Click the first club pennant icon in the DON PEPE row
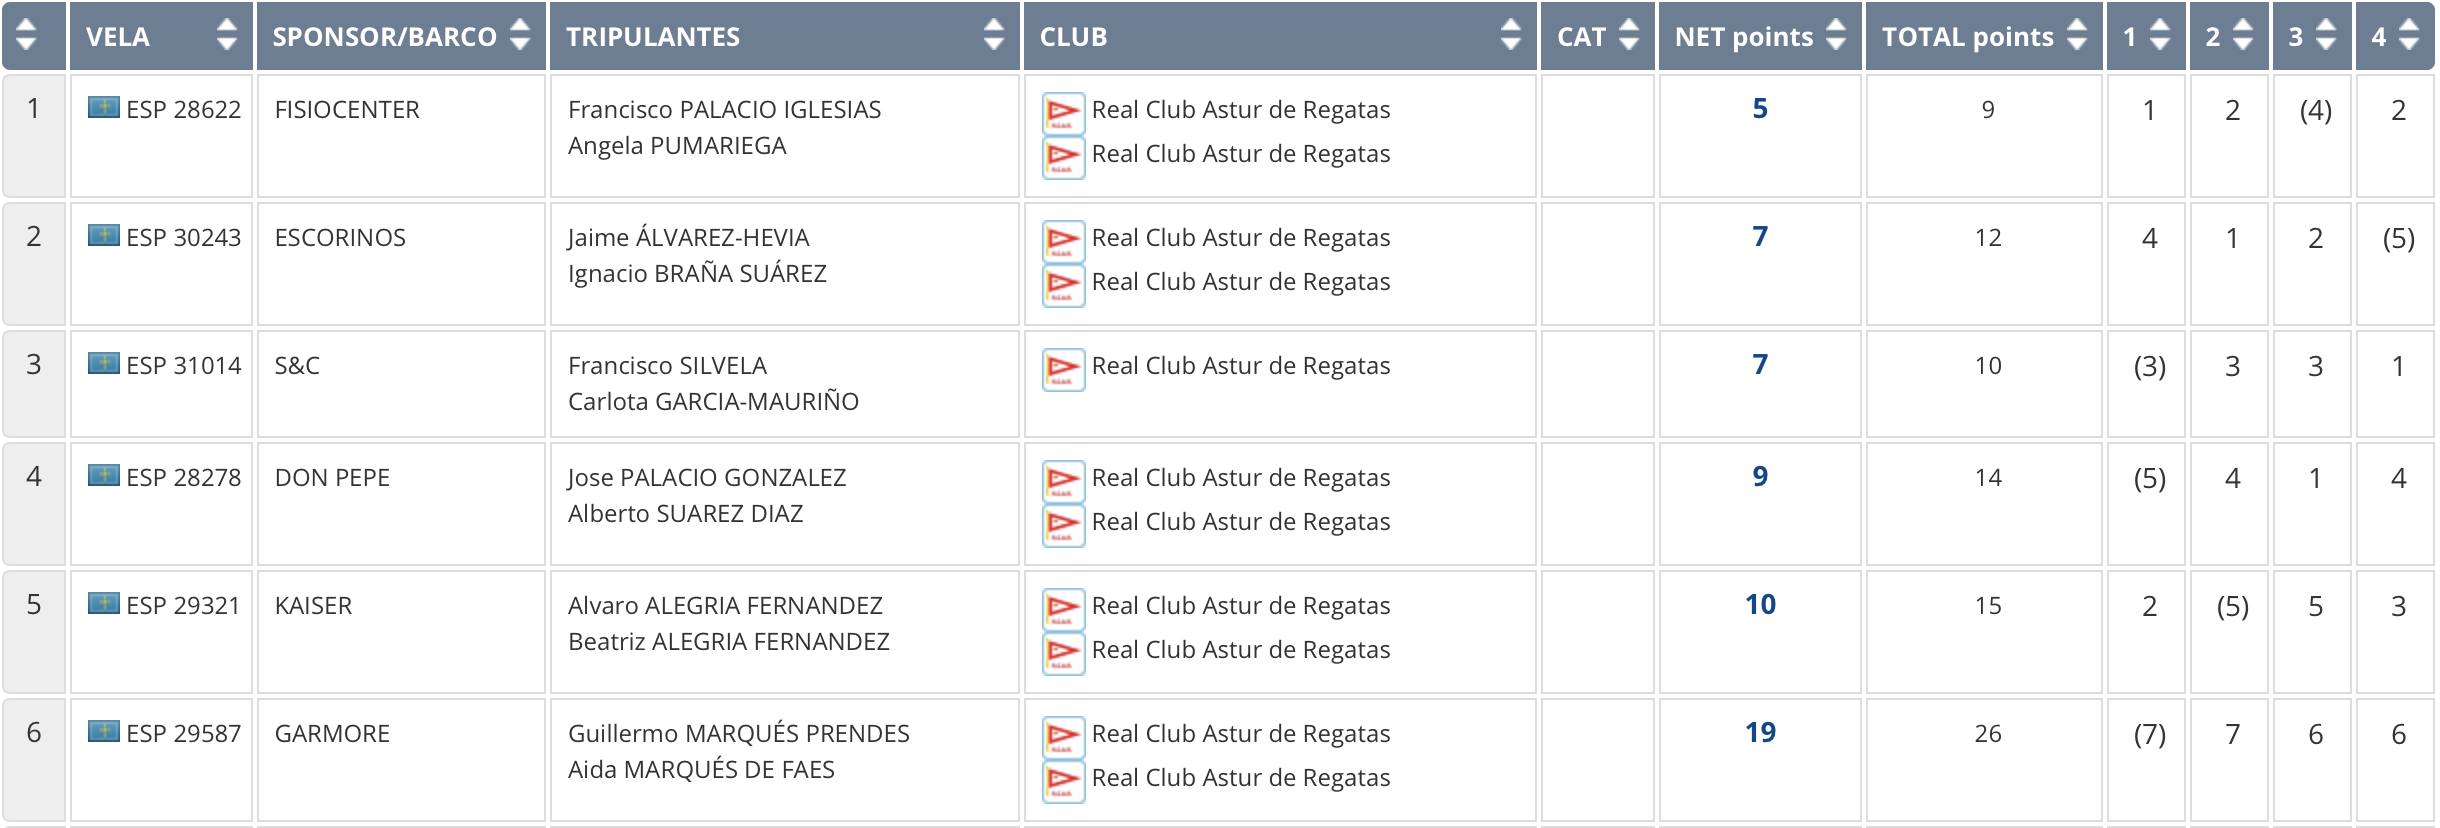The image size is (2440, 828). (x=1063, y=481)
